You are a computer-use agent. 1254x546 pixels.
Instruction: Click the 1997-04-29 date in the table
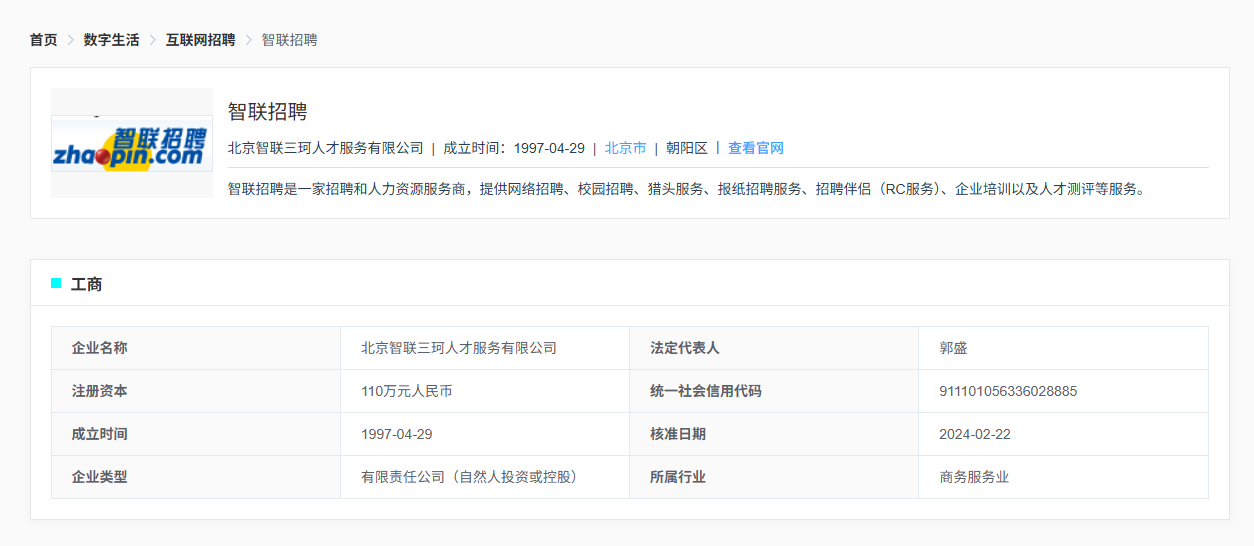click(396, 434)
